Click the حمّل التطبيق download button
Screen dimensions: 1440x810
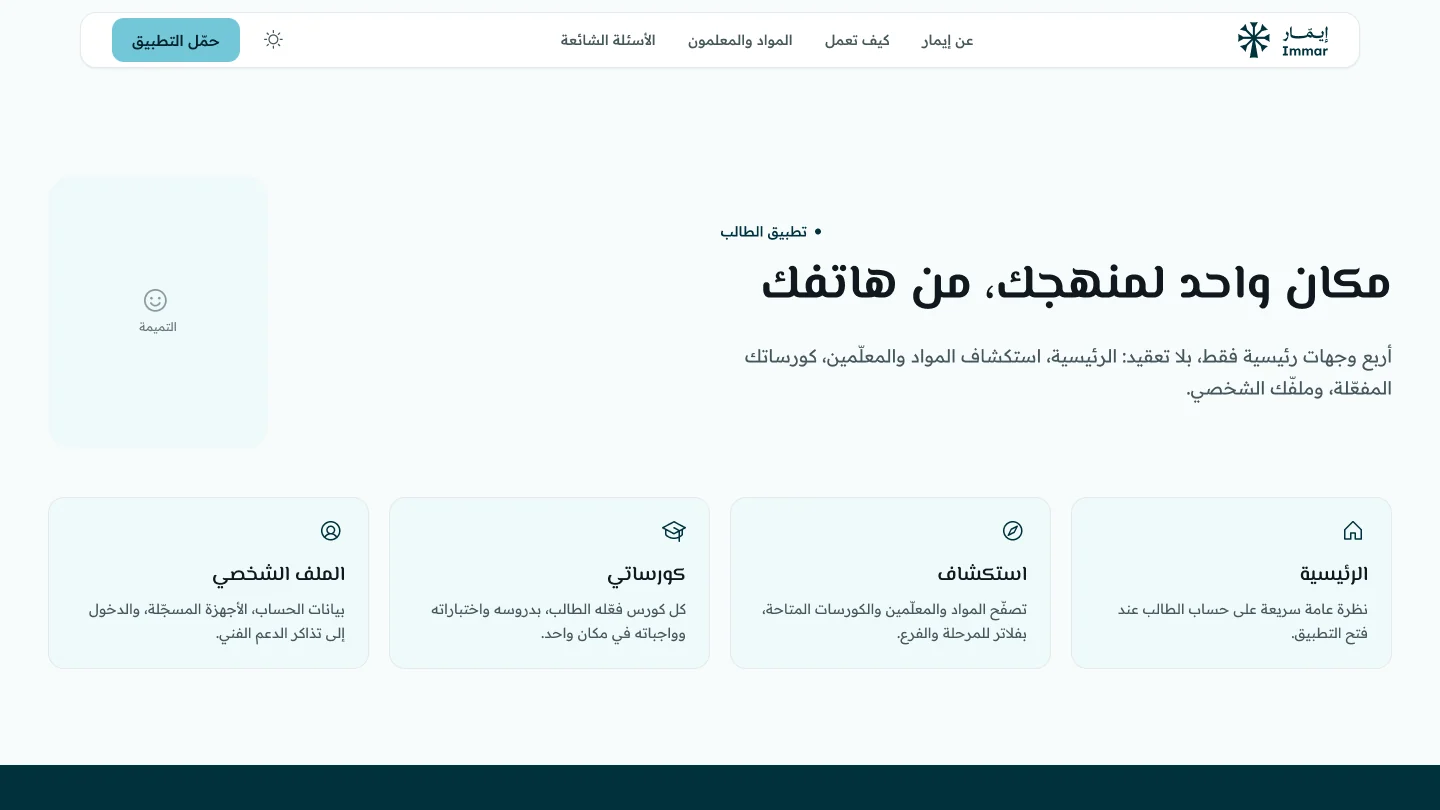point(176,40)
